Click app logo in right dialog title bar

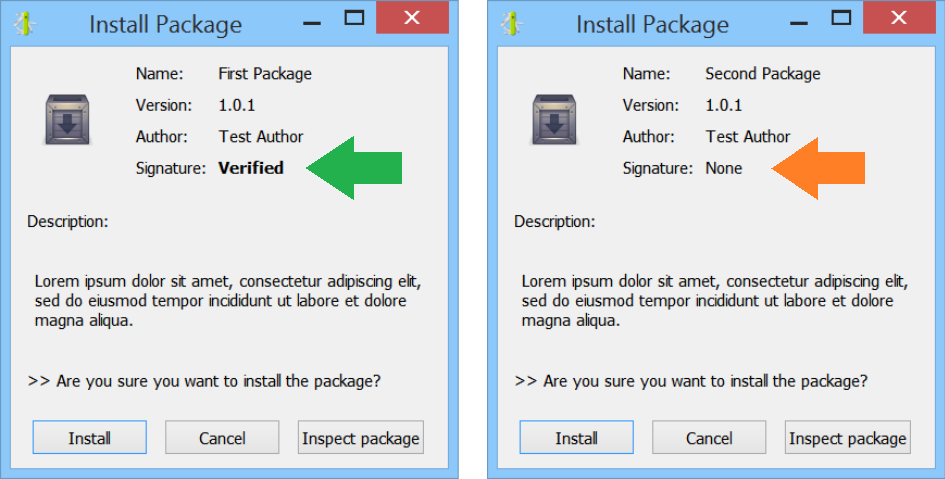(512, 23)
